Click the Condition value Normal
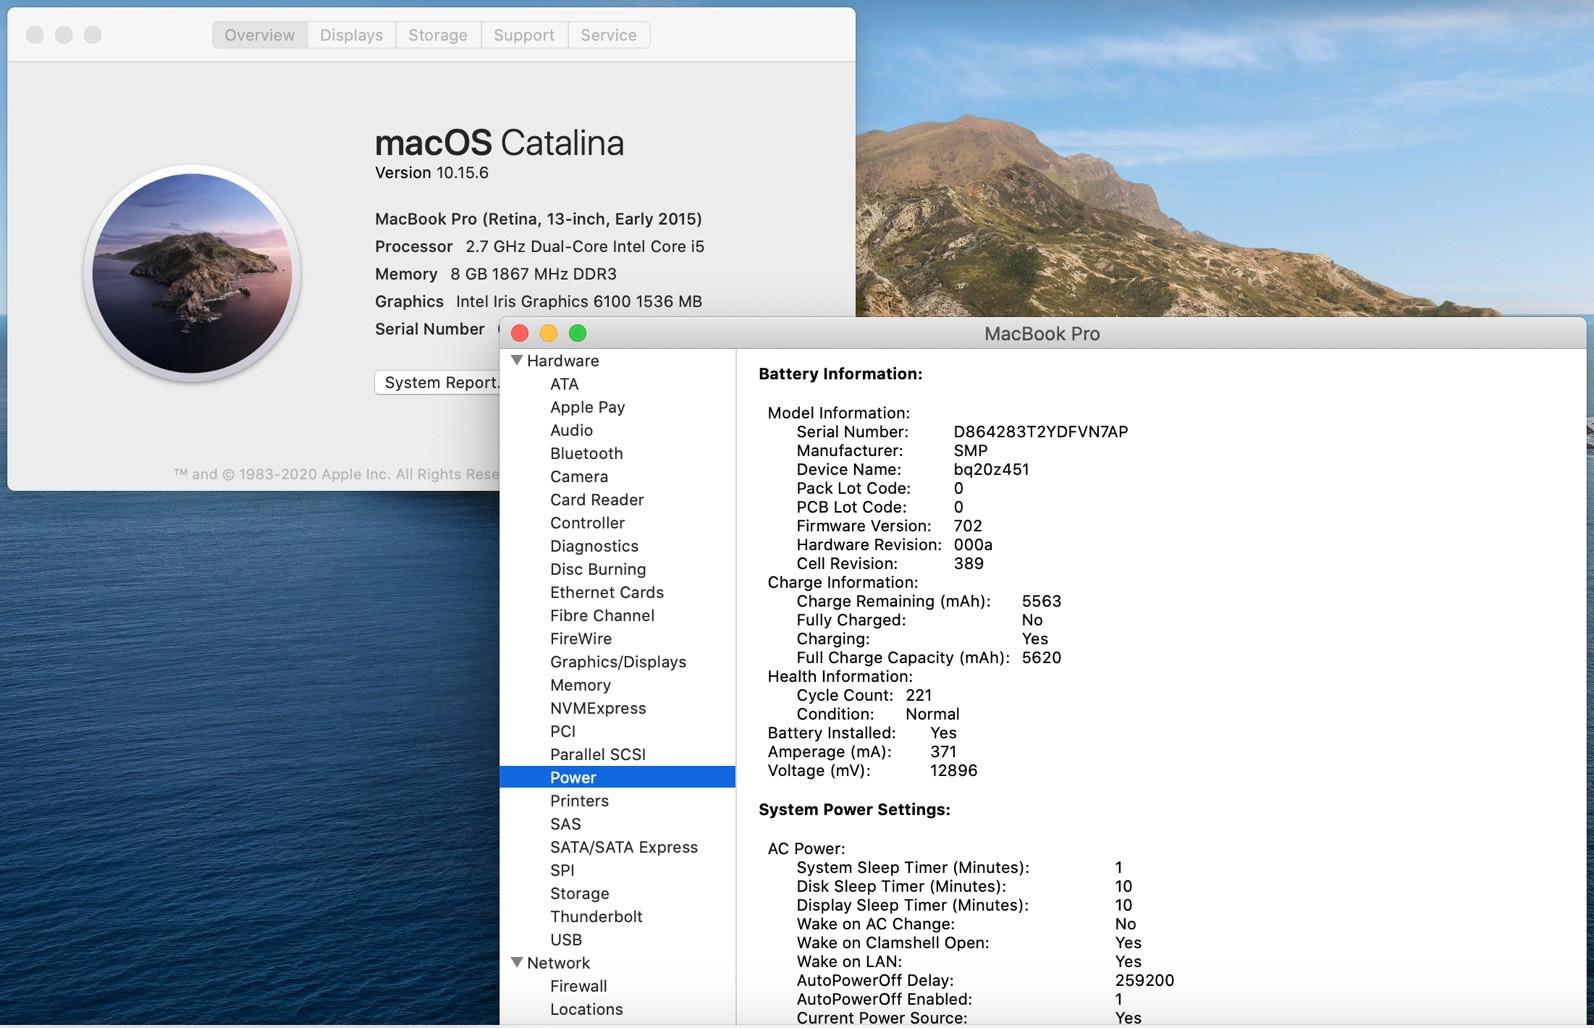This screenshot has height=1028, width=1594. click(x=932, y=714)
